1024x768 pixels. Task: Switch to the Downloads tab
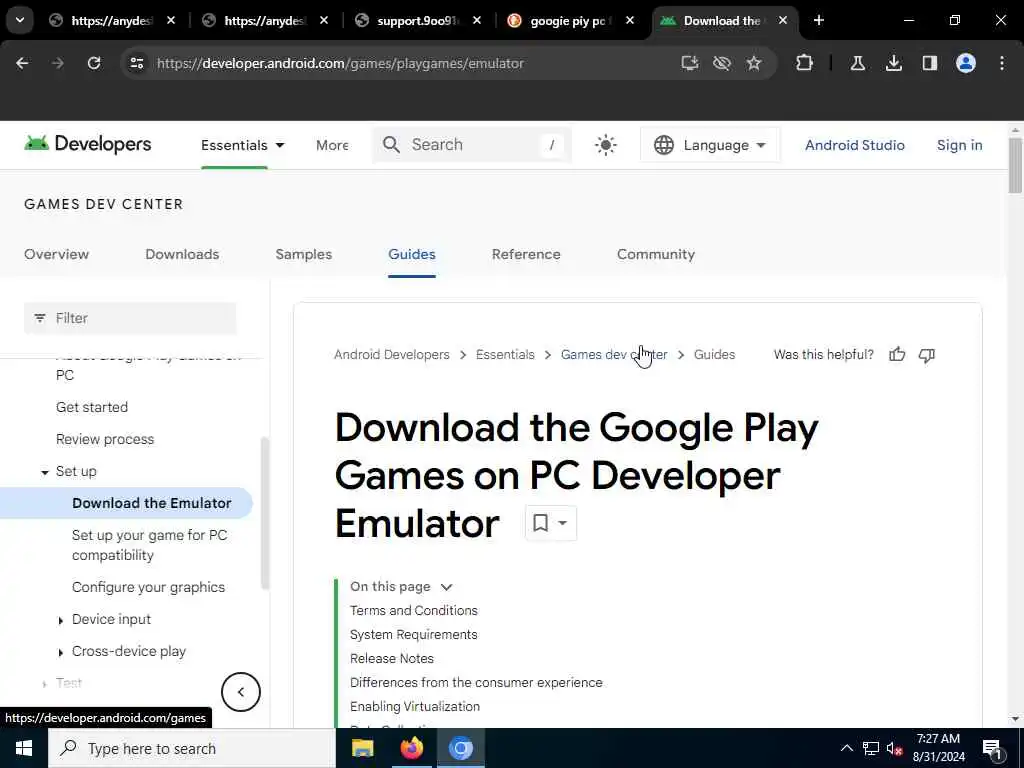point(182,254)
